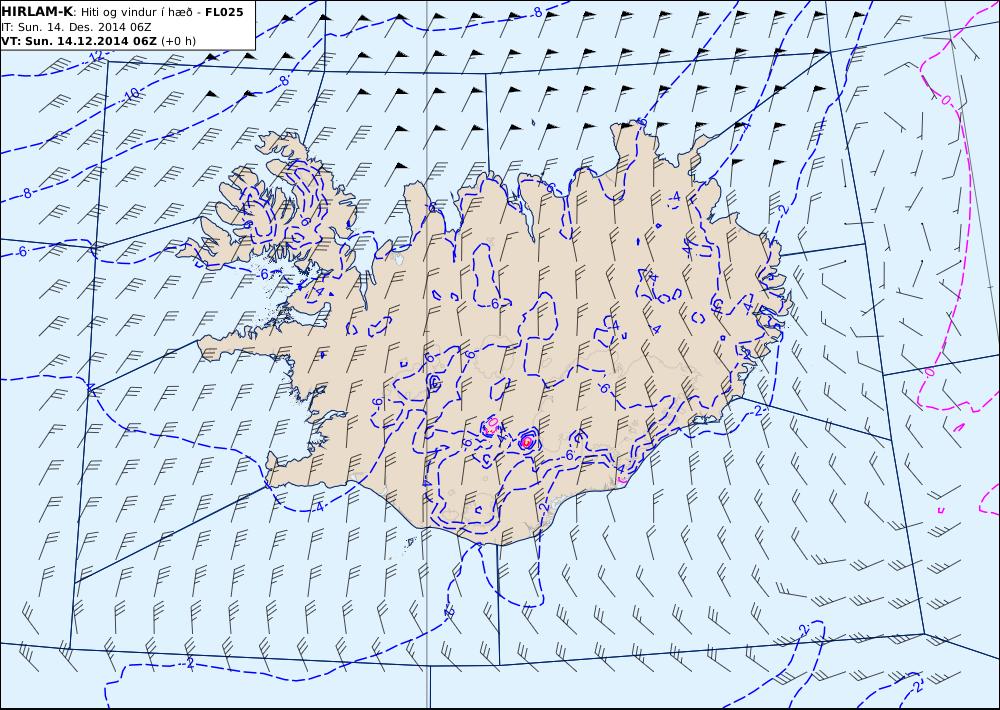Click the 'VT: Sun. 14.12.2014 06Z' valid time
The image size is (1000, 710).
click(x=78, y=41)
